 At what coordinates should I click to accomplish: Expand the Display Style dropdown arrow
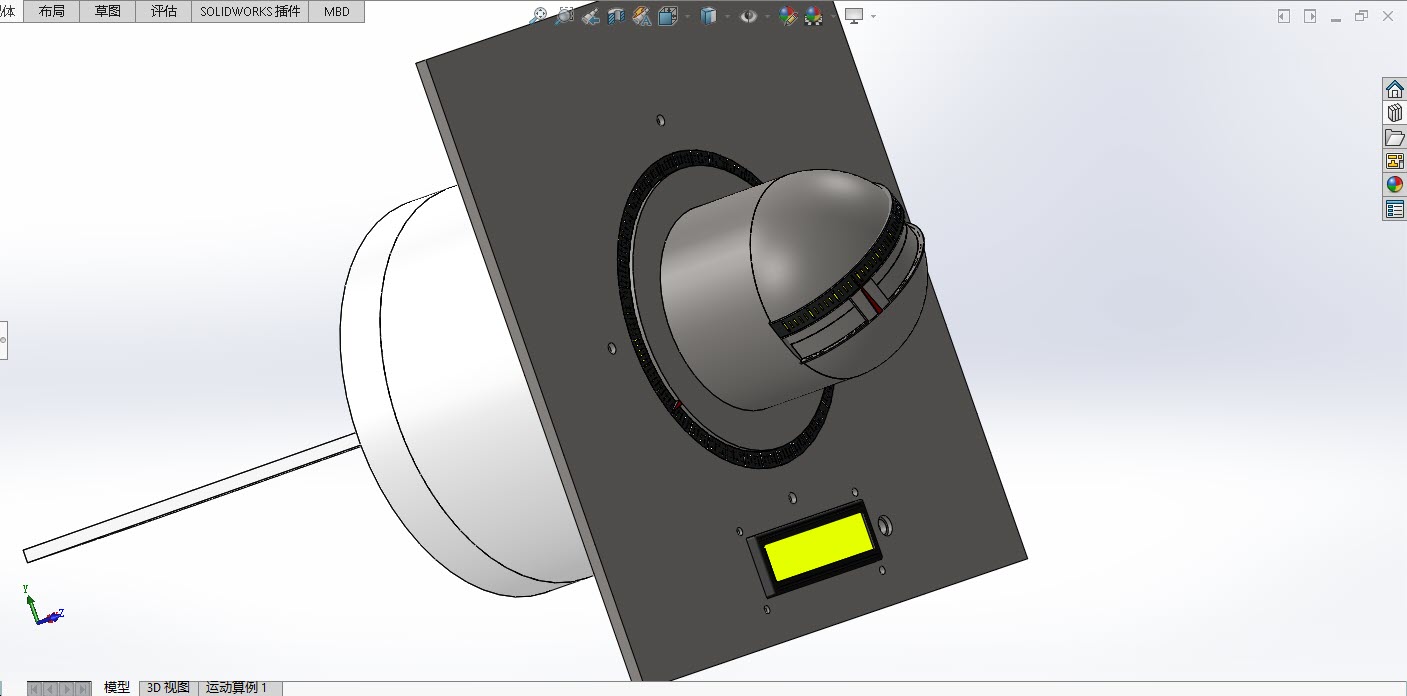(727, 17)
